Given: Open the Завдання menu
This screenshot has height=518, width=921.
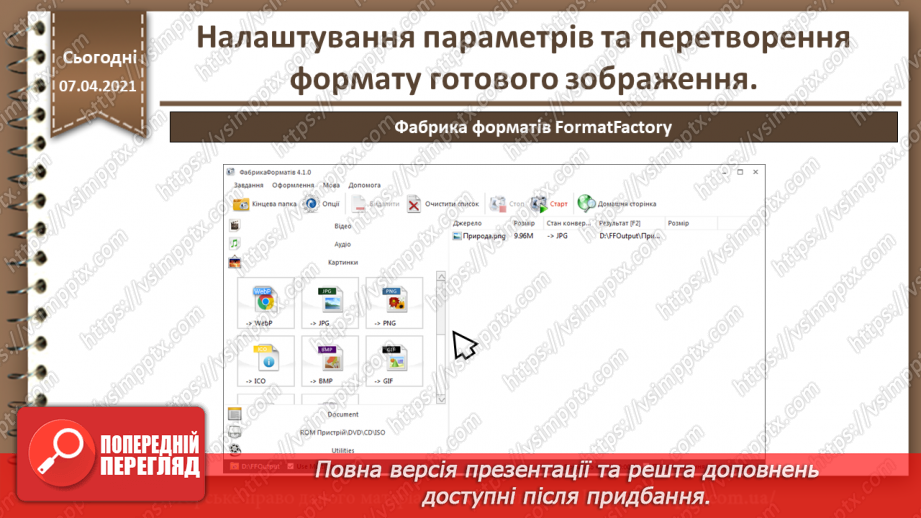Looking at the screenshot, I should 248,185.
